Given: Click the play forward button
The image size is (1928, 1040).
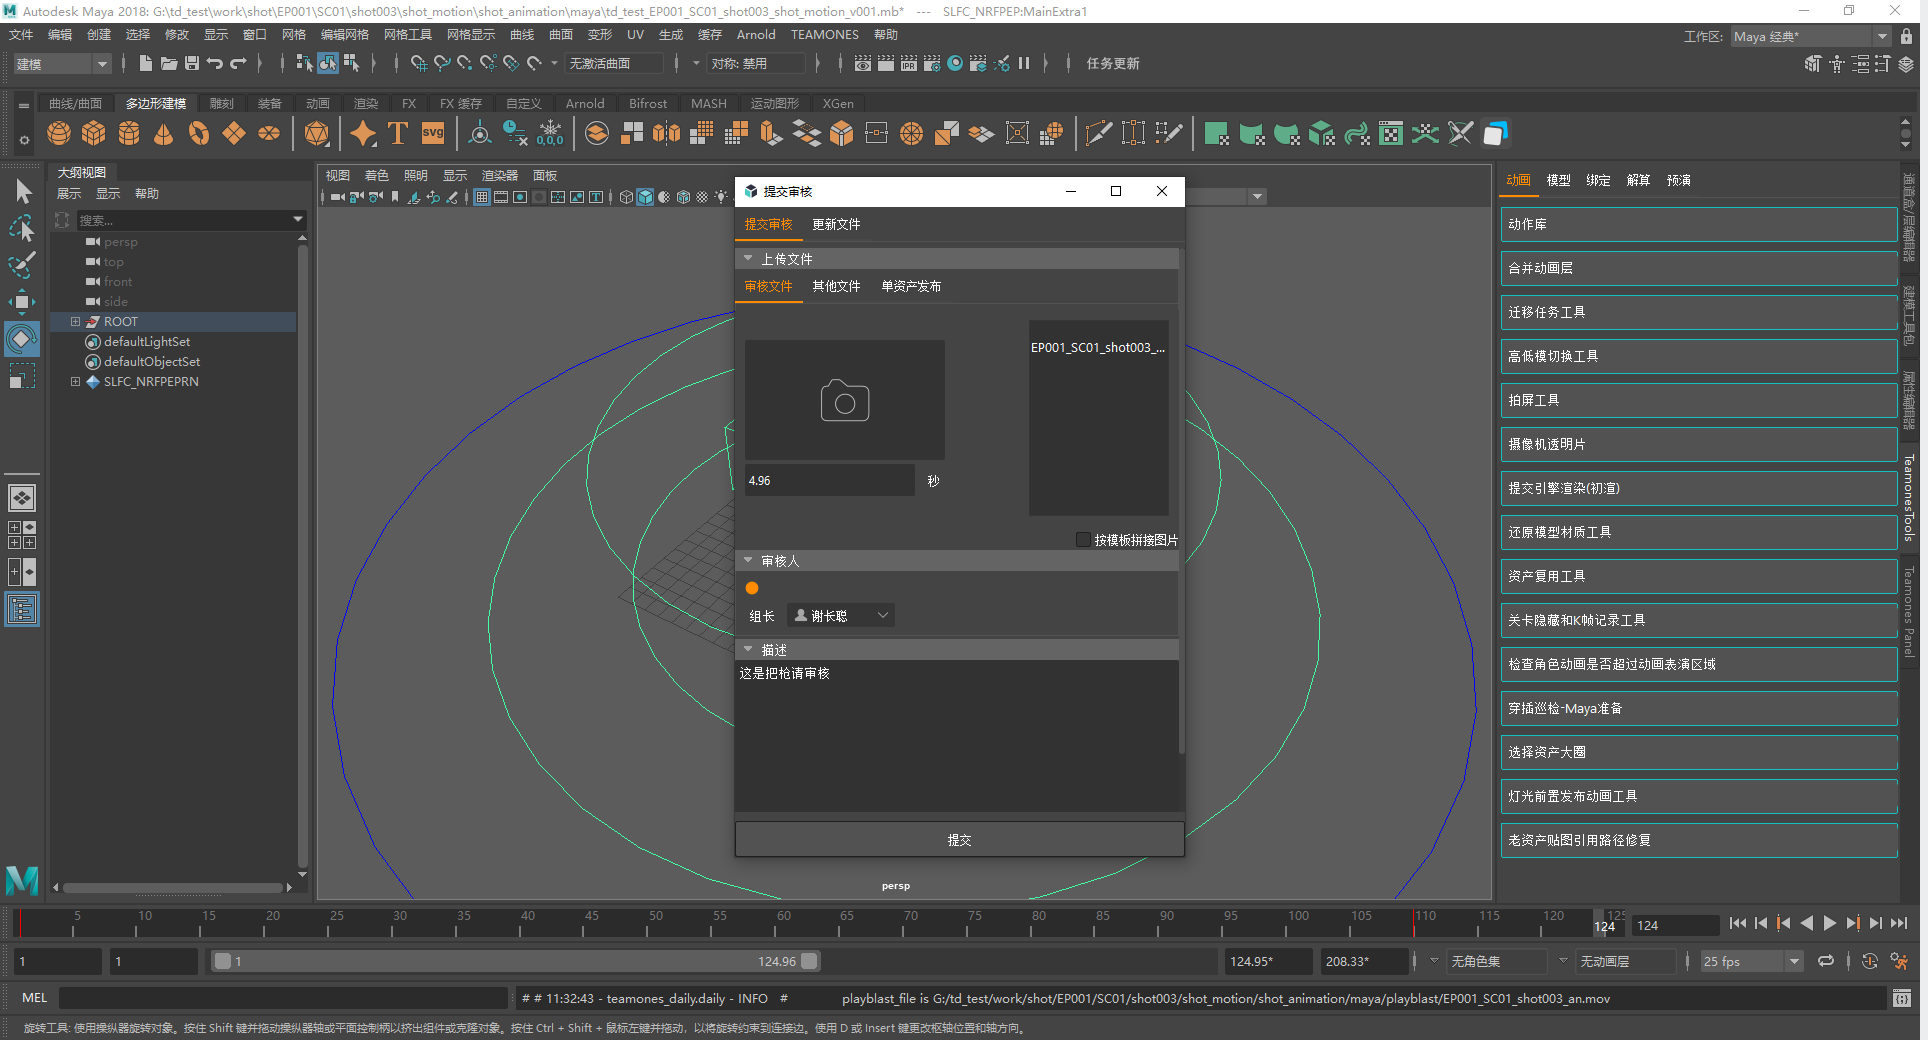Looking at the screenshot, I should coord(1829,924).
